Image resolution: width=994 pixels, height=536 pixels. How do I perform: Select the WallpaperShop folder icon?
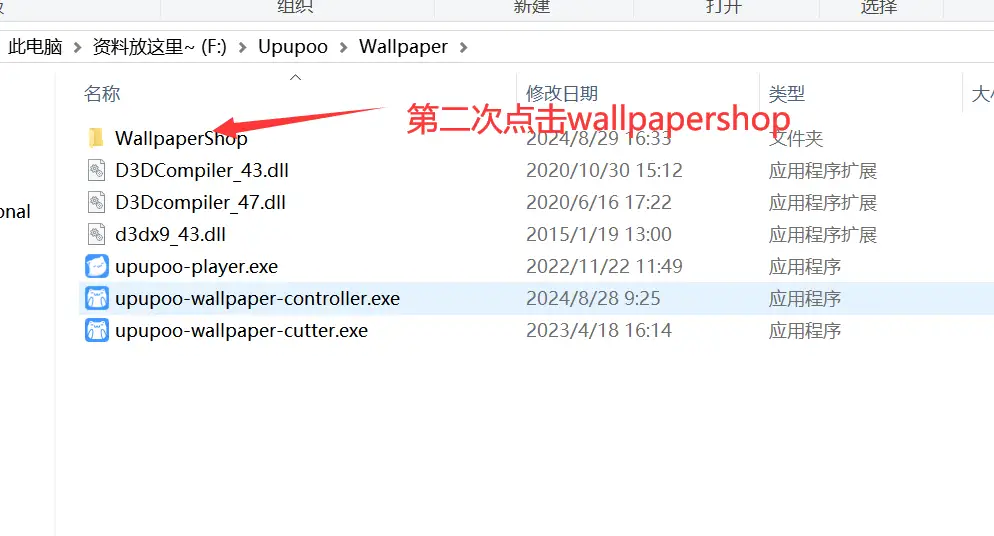click(96, 138)
